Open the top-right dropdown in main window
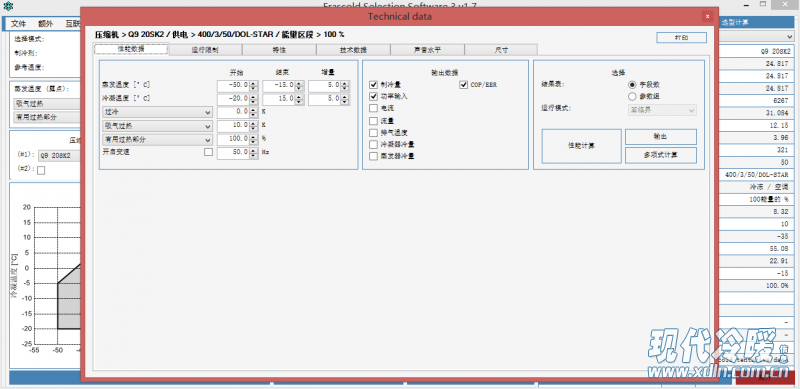 [756, 36]
